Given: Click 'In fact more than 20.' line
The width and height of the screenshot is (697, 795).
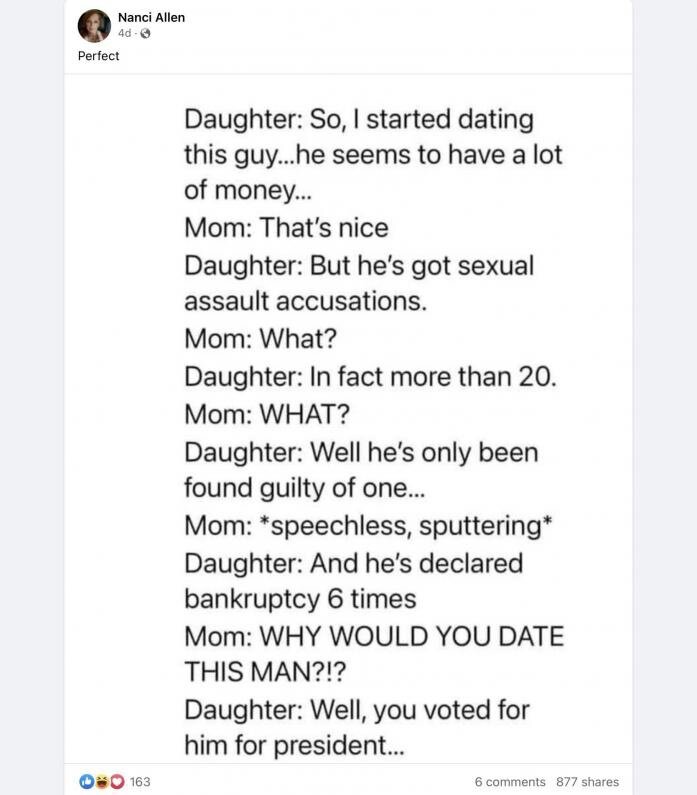Looking at the screenshot, I should coord(371,377).
